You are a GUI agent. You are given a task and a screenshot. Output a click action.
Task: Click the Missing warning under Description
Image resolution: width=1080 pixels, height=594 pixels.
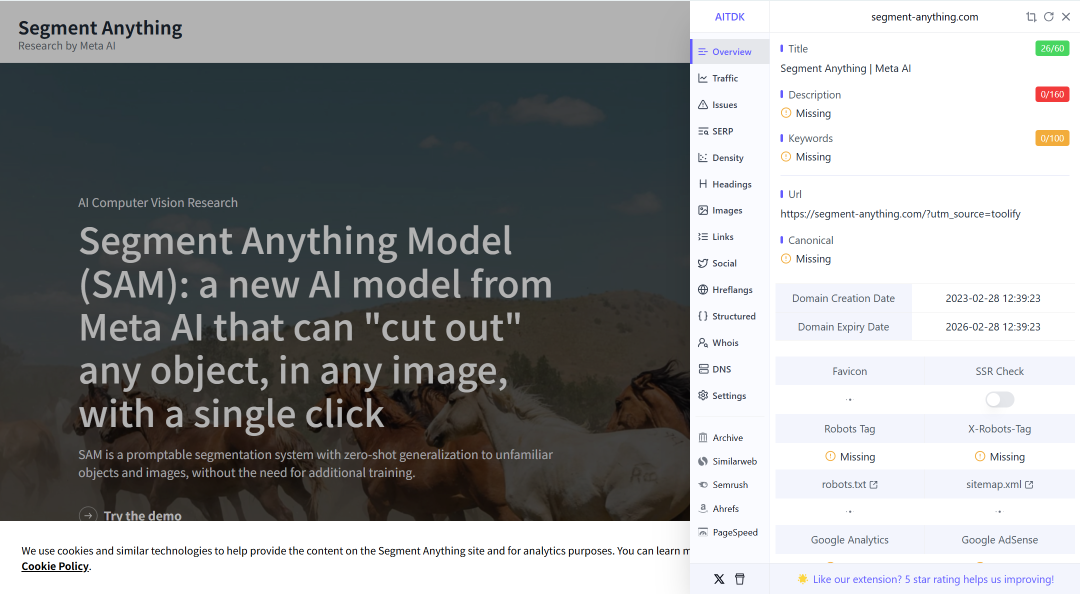point(806,113)
